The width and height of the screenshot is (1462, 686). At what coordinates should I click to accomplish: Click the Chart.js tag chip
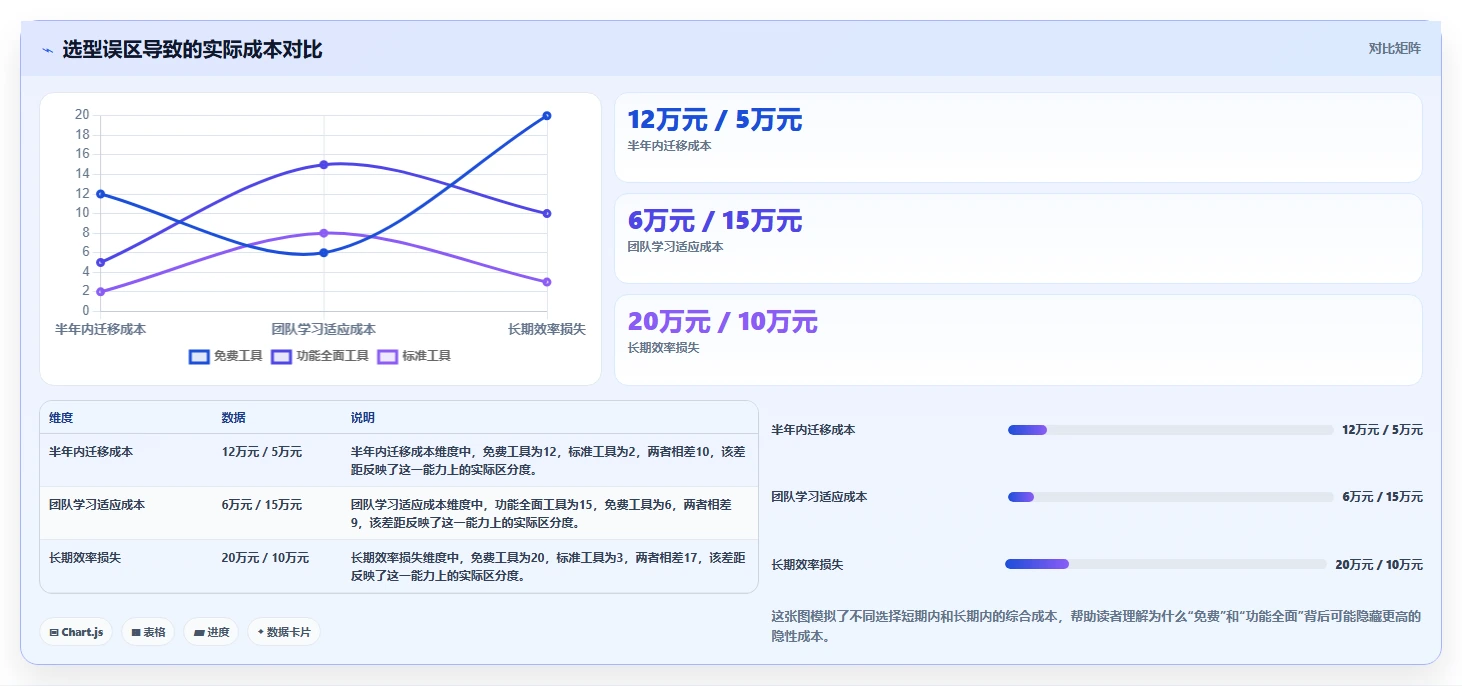[x=76, y=632]
